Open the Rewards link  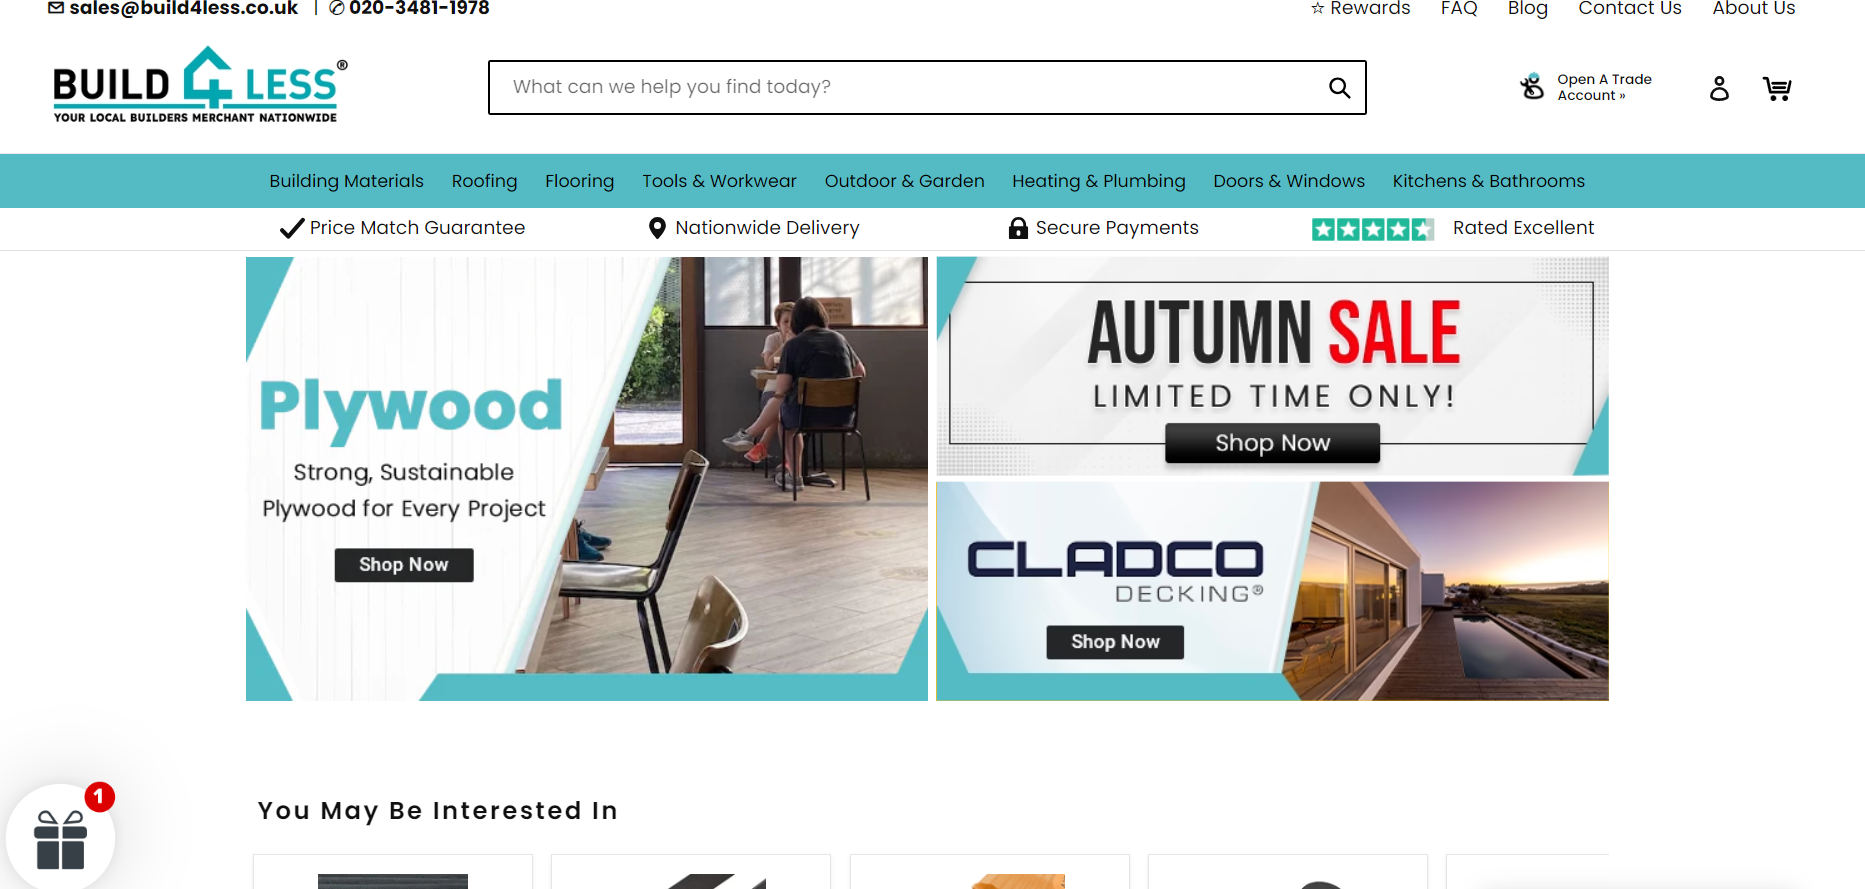tap(1360, 8)
